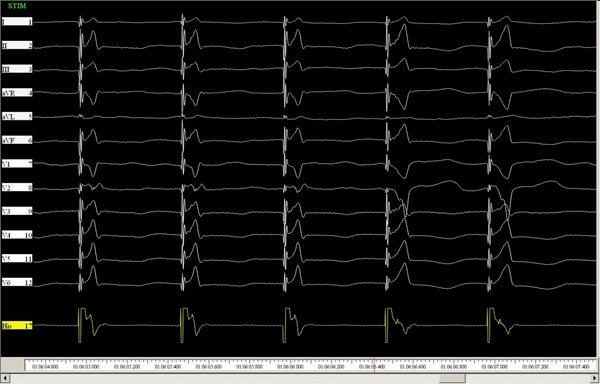Select the lead I channel label
The image size is (600, 384).
point(17,22)
